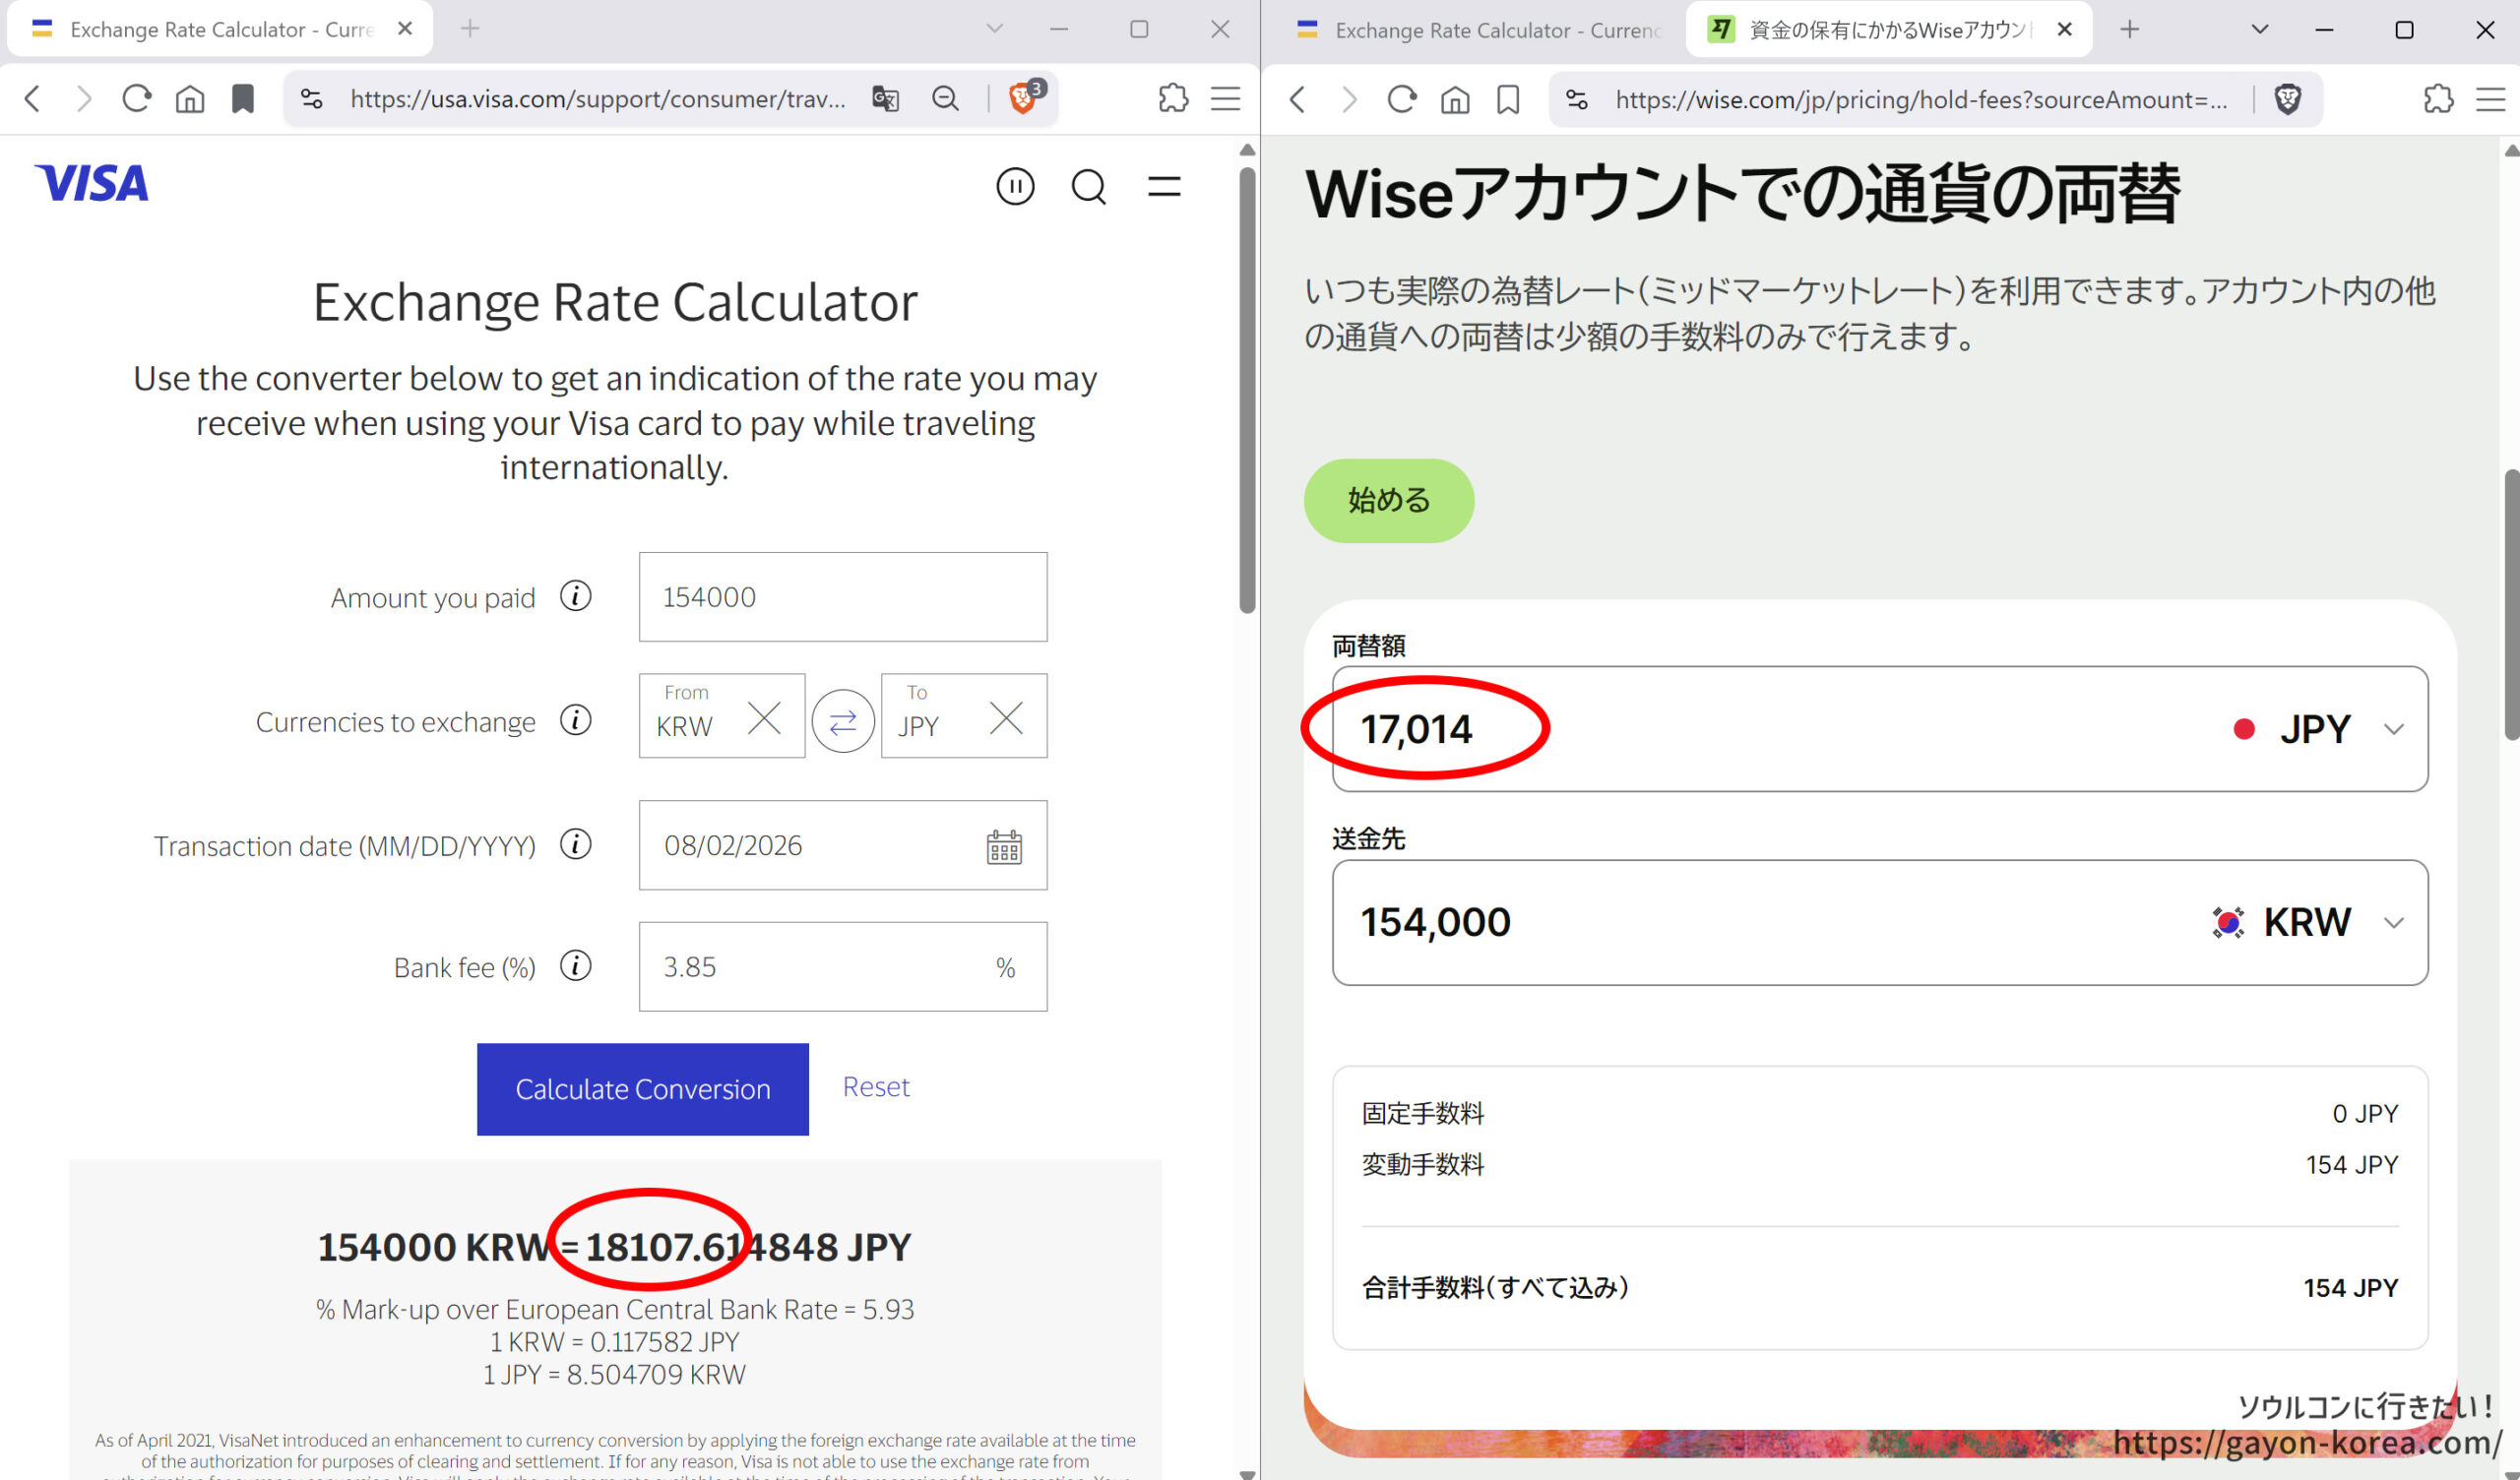Screen dimensions: 2520x1480
Task: Open tab list chevron in Visa window
Action: click(x=994, y=29)
